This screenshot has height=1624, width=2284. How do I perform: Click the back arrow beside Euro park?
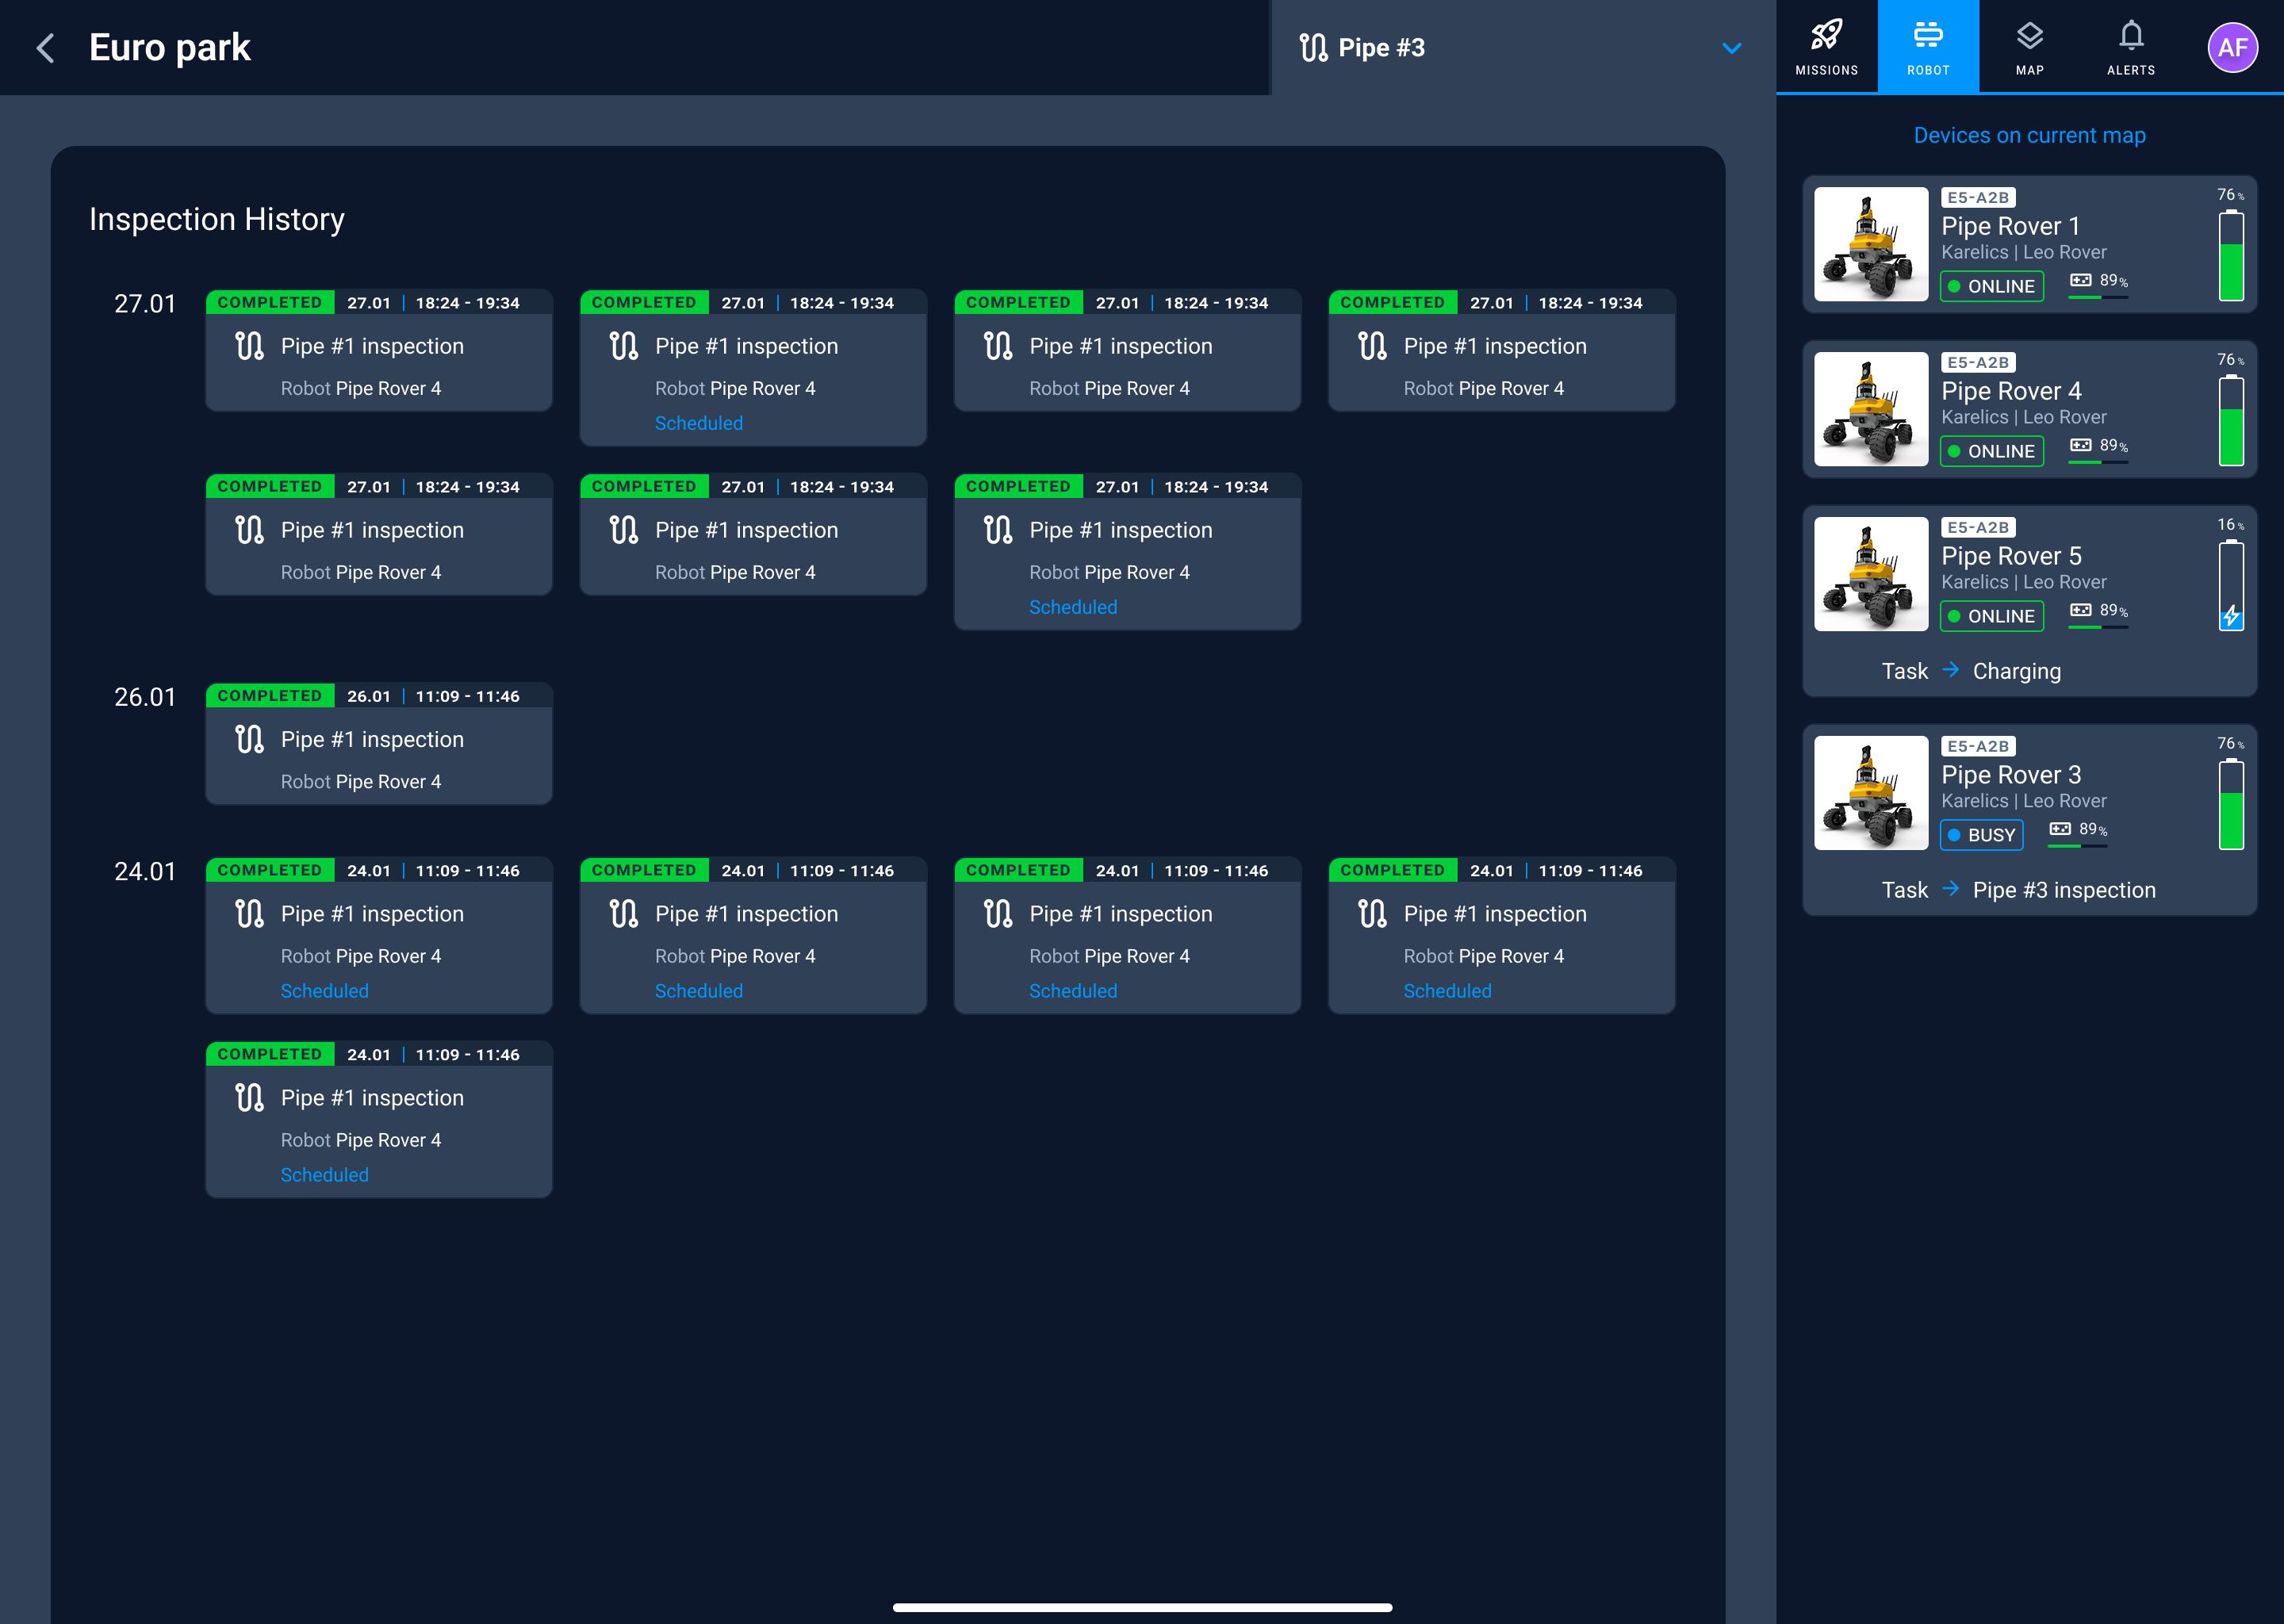[x=46, y=48]
